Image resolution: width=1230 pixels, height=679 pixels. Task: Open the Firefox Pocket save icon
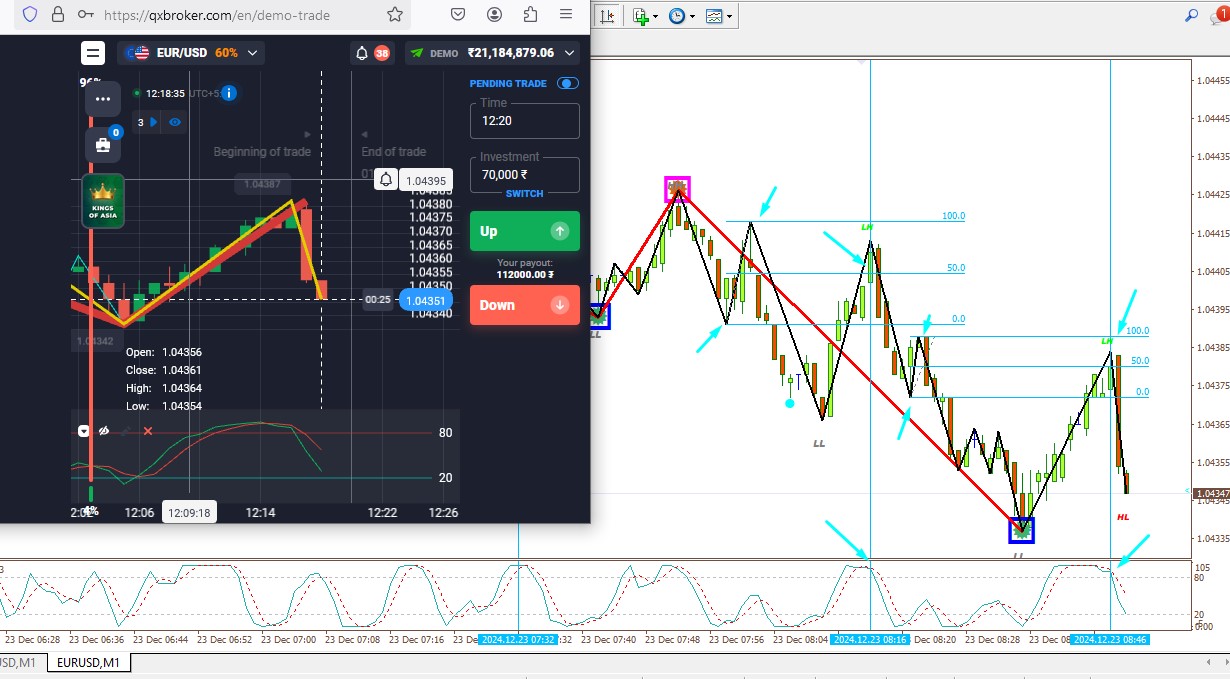click(x=458, y=15)
